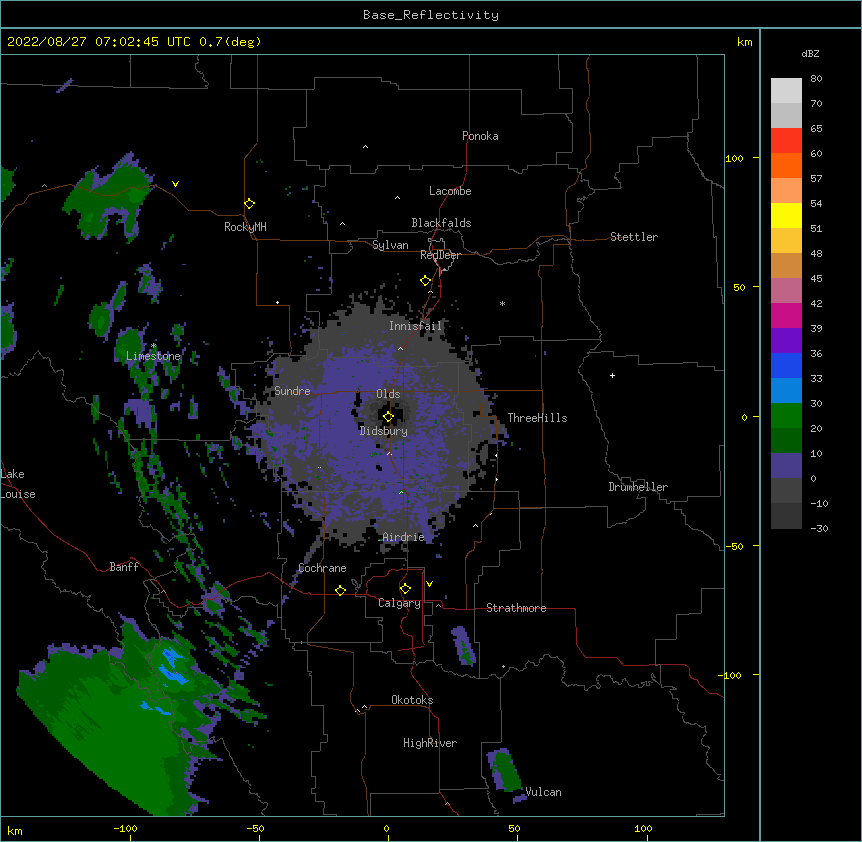
Task: Pick the light blue swatch between 33 and 30 dBZ
Action: tap(786, 391)
